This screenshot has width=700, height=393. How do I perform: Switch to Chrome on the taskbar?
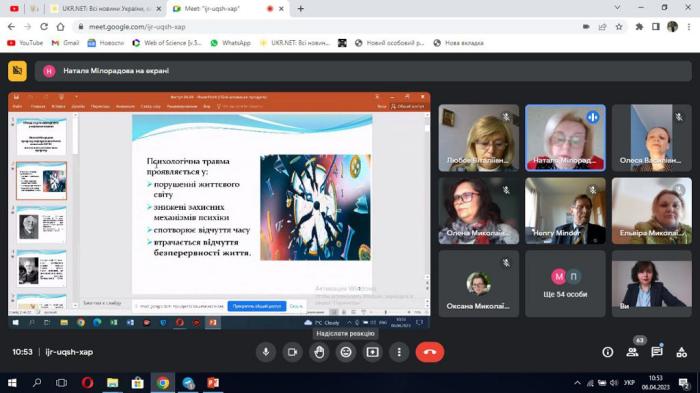[163, 383]
